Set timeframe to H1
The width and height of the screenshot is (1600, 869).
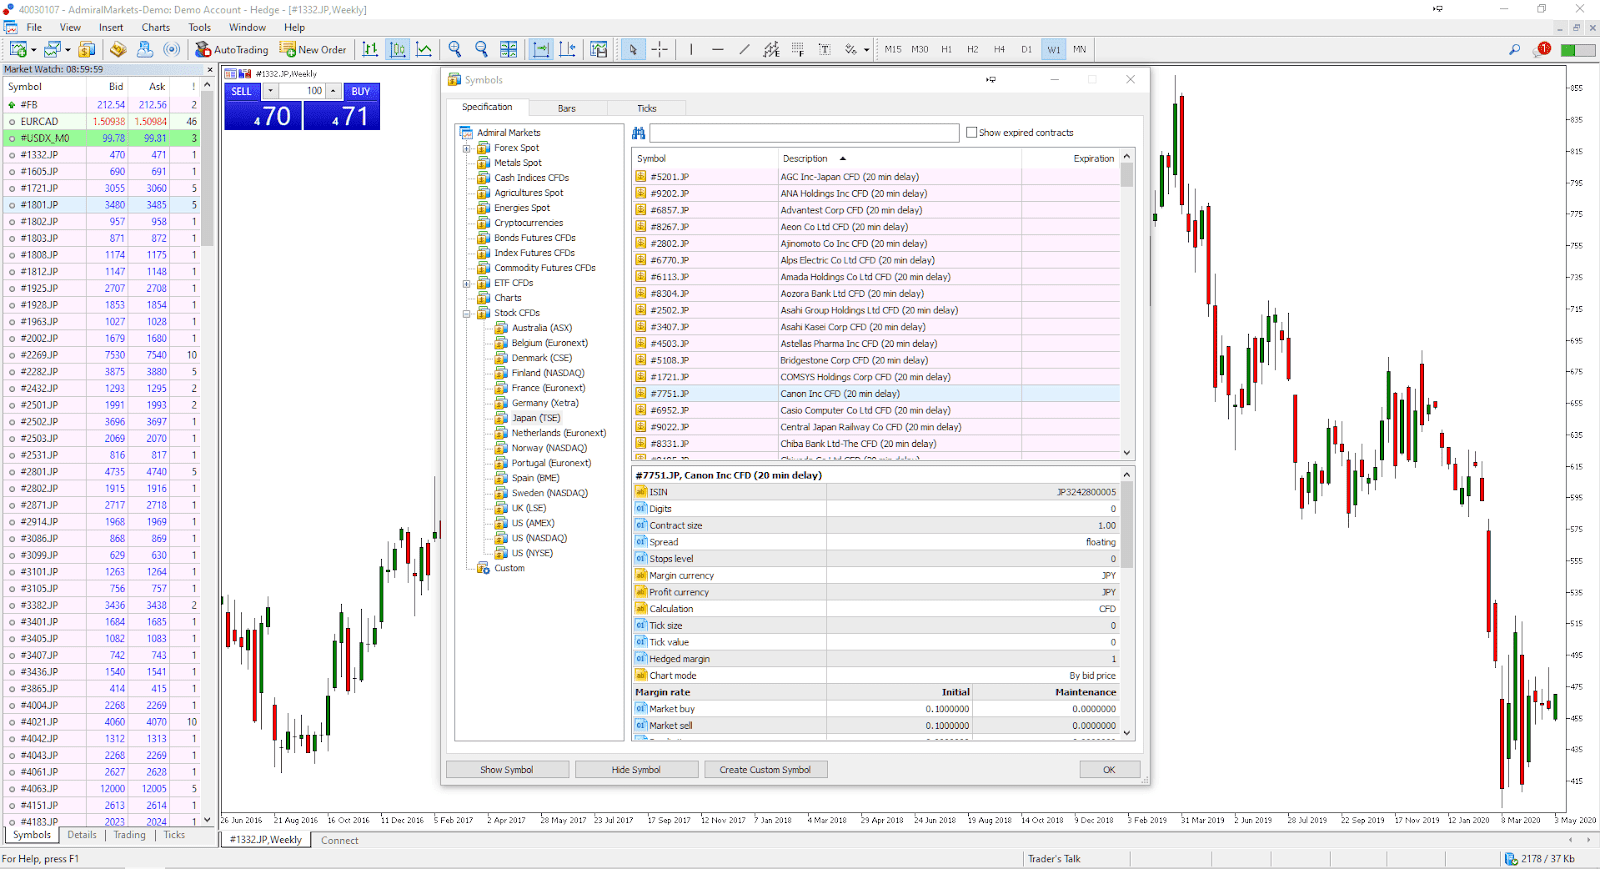(x=946, y=49)
